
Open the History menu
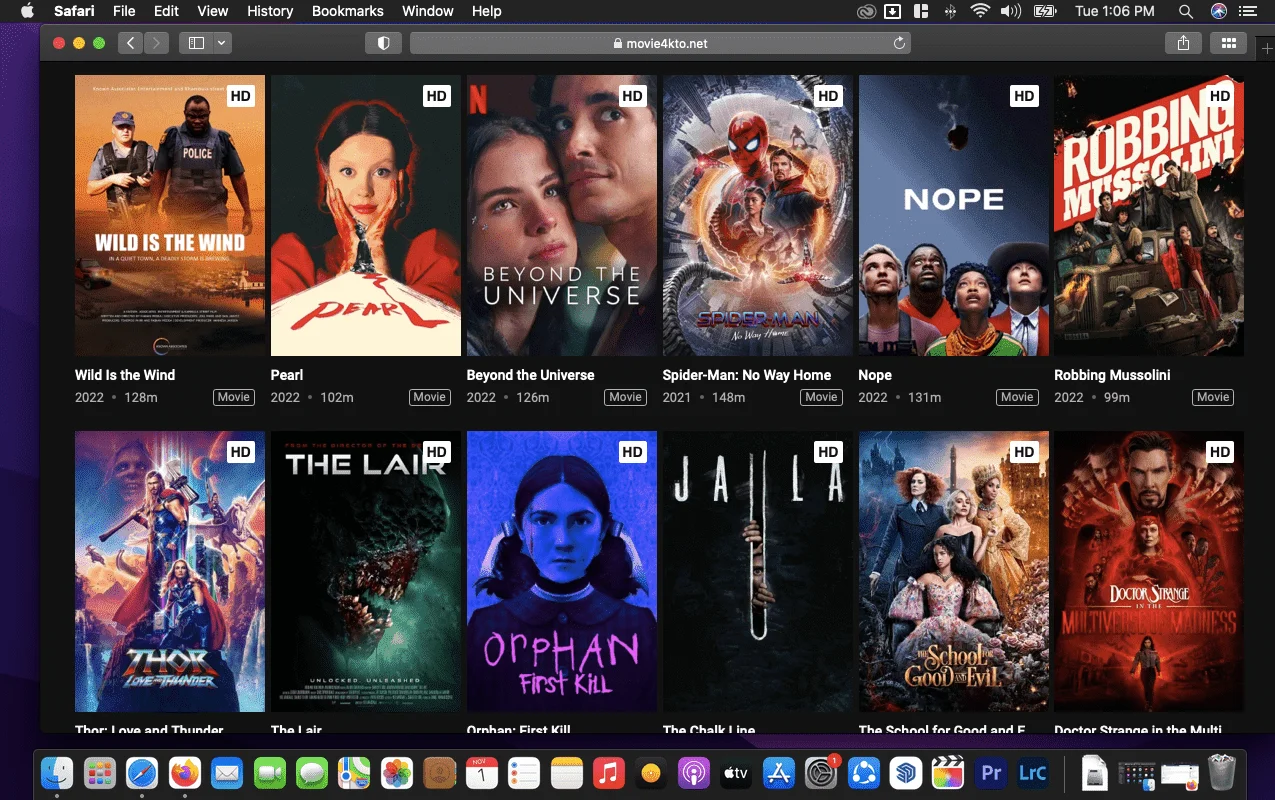pyautogui.click(x=270, y=11)
